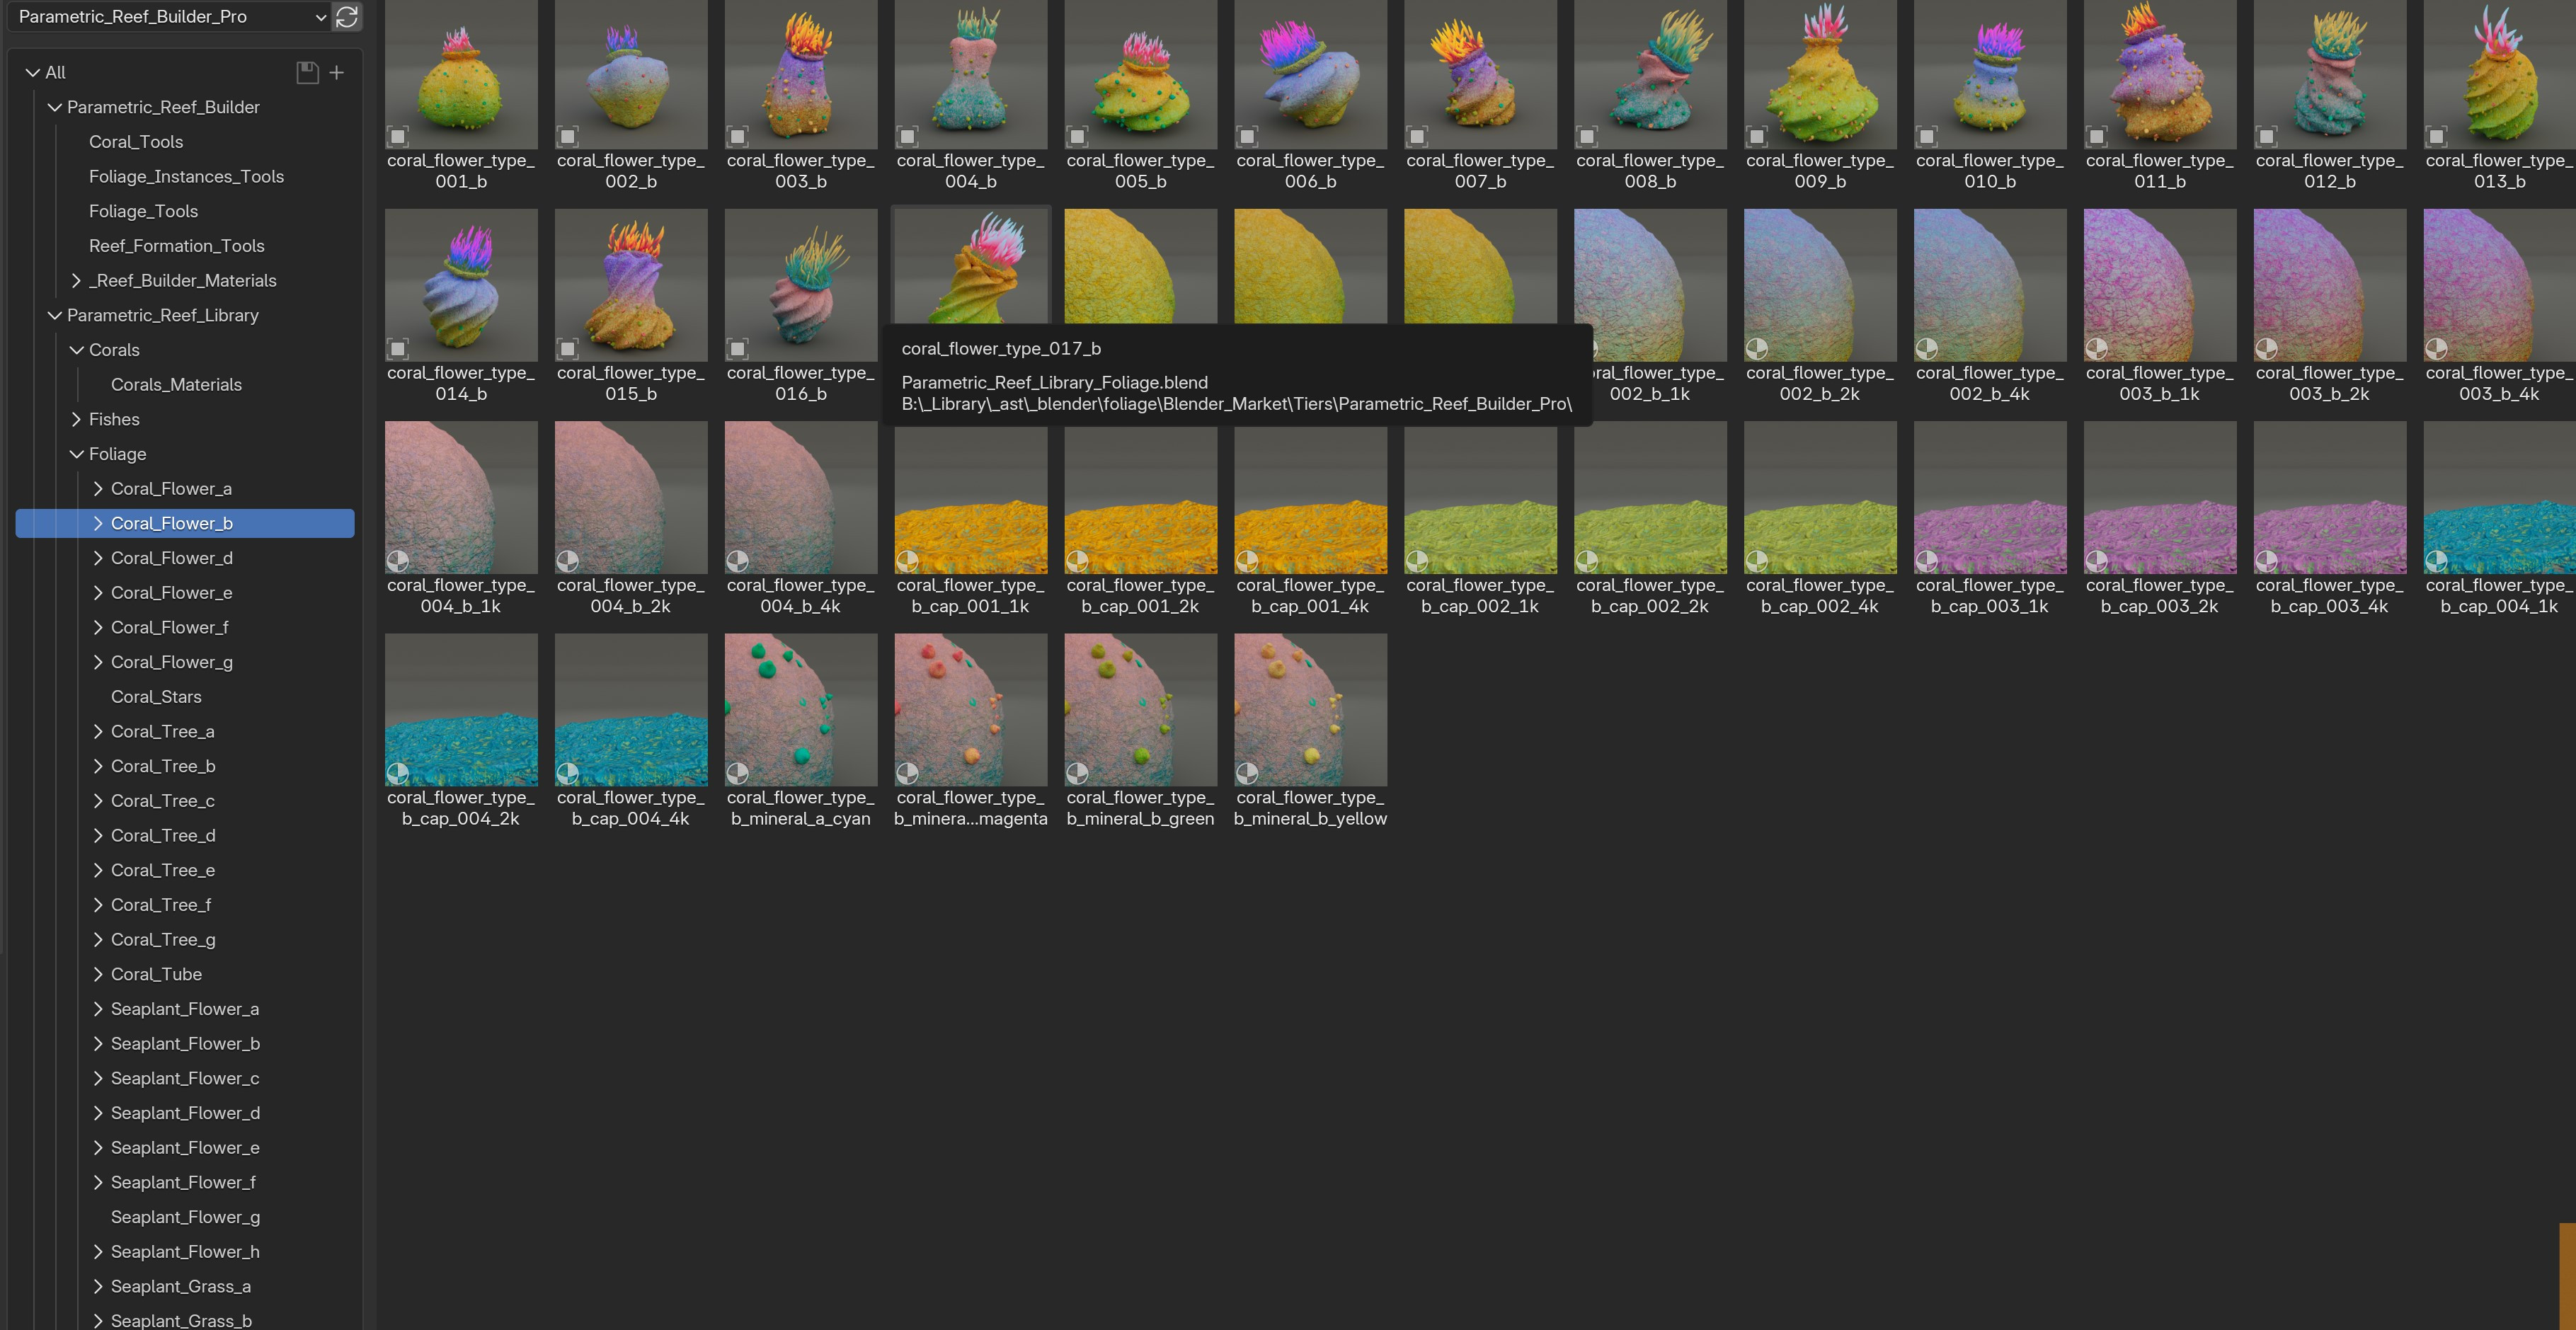2576x1330 pixels.
Task: Click the refresh asset library icon
Action: point(347,16)
